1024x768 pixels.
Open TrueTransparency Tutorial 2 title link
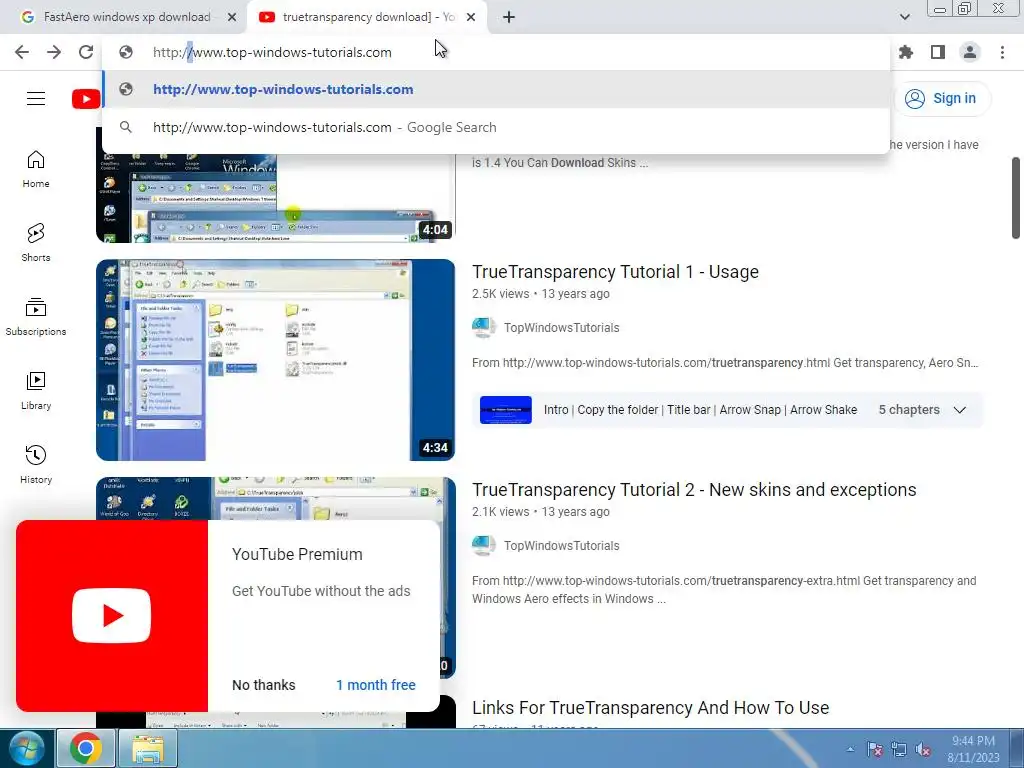point(694,490)
